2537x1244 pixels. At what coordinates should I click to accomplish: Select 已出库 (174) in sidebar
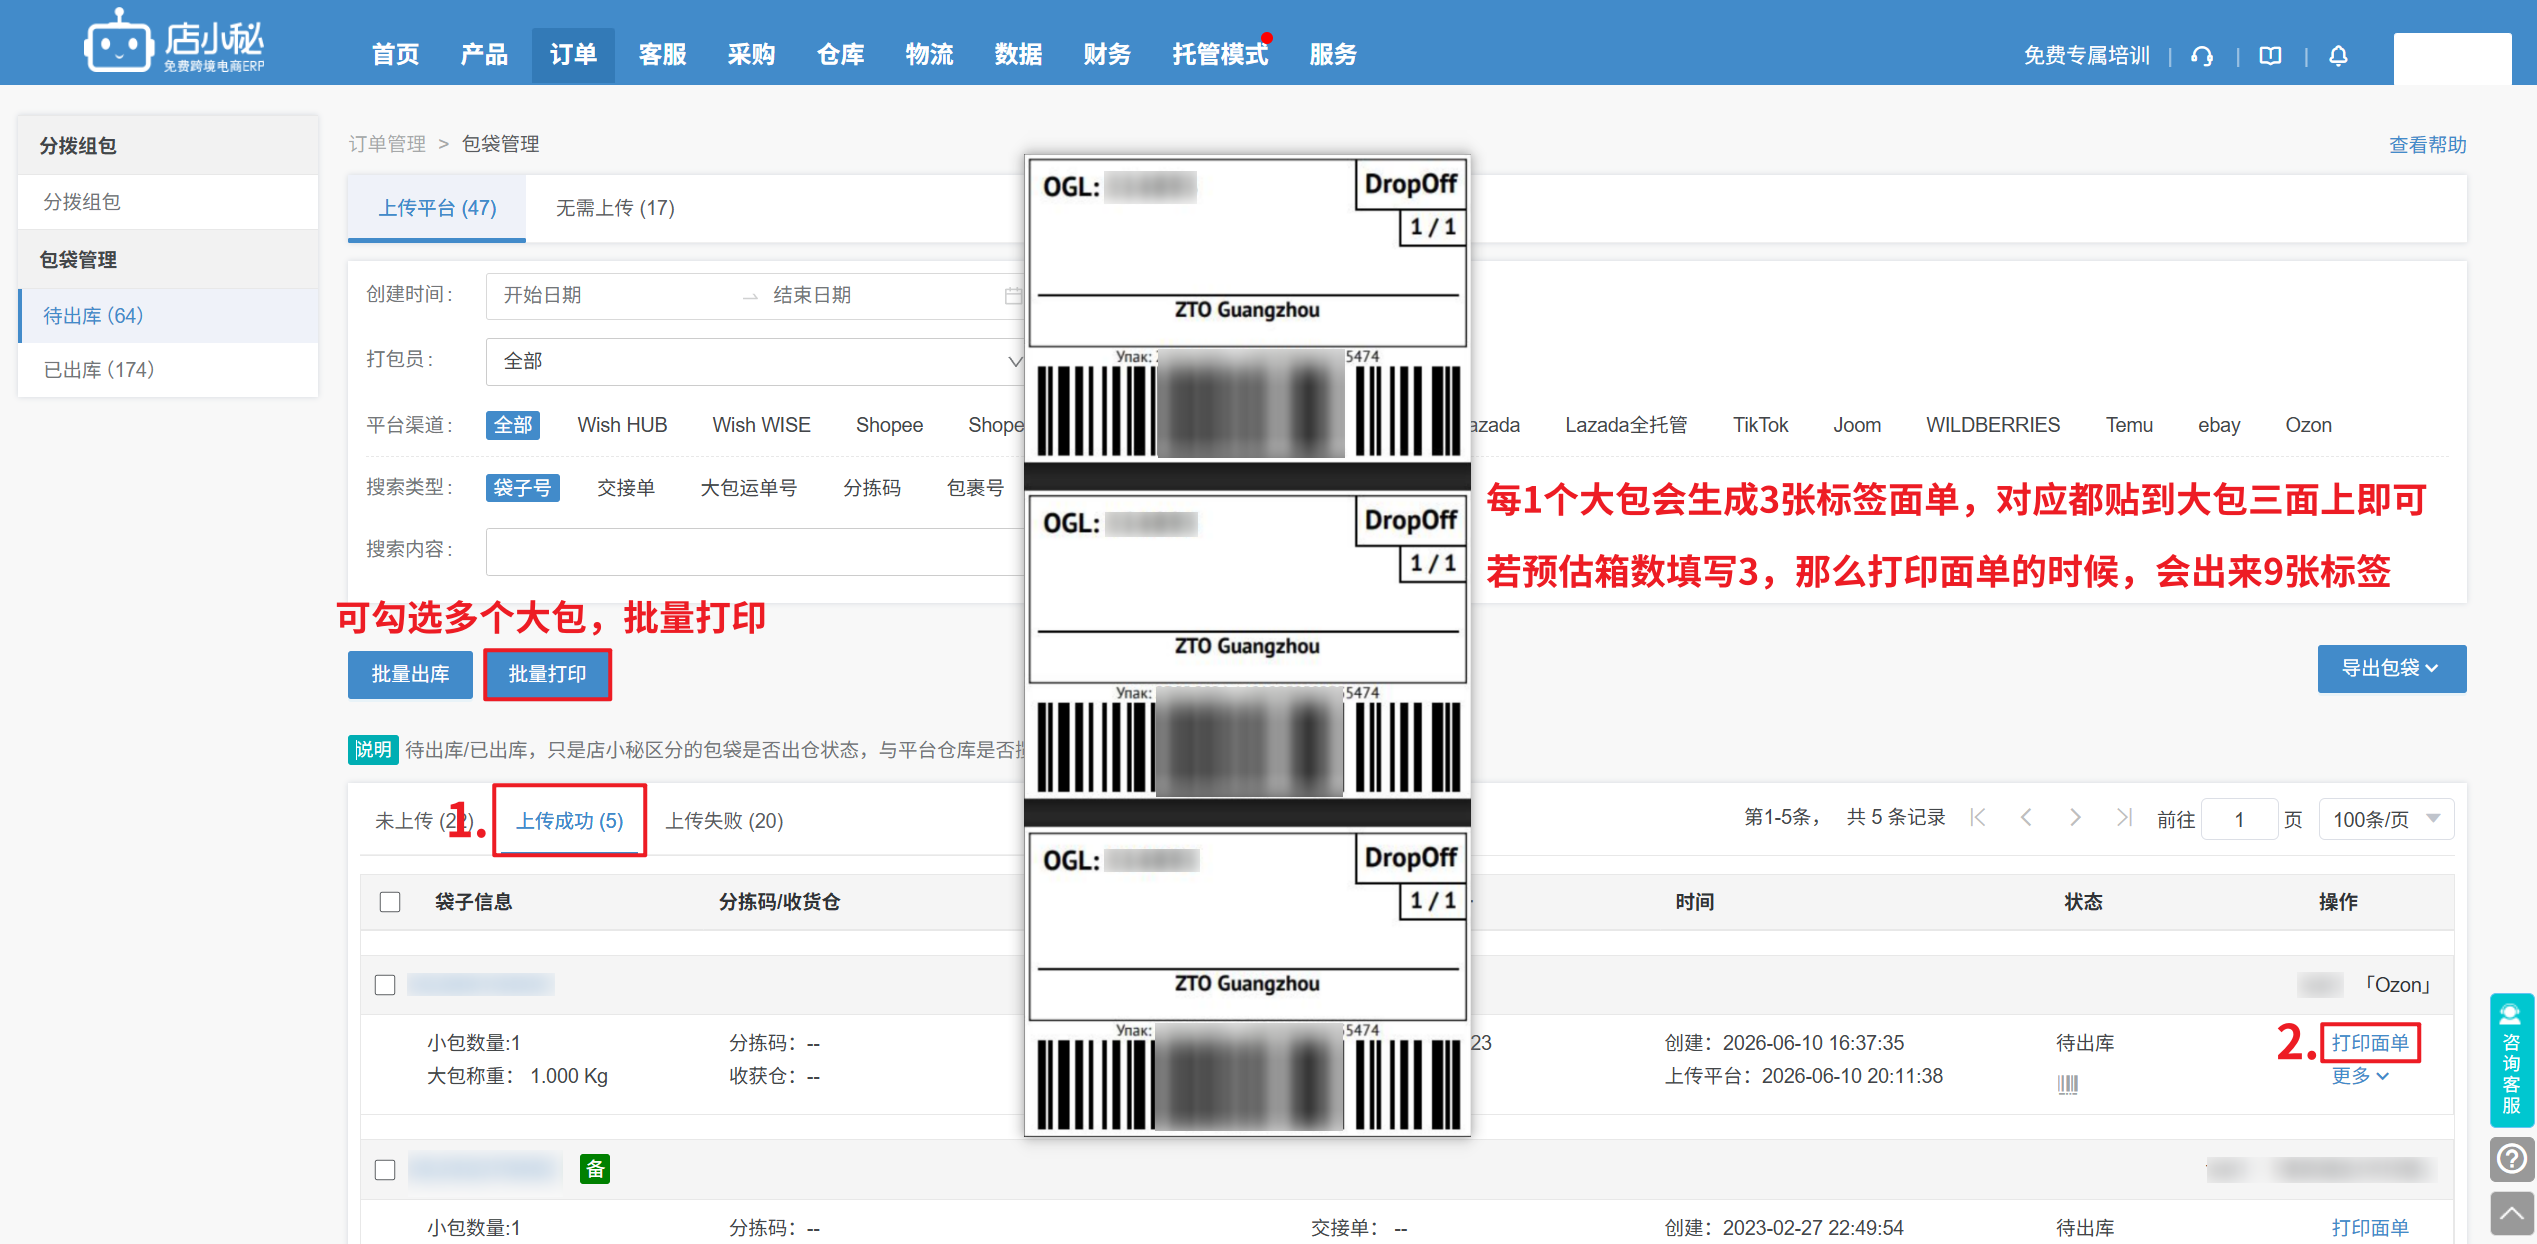[x=168, y=370]
